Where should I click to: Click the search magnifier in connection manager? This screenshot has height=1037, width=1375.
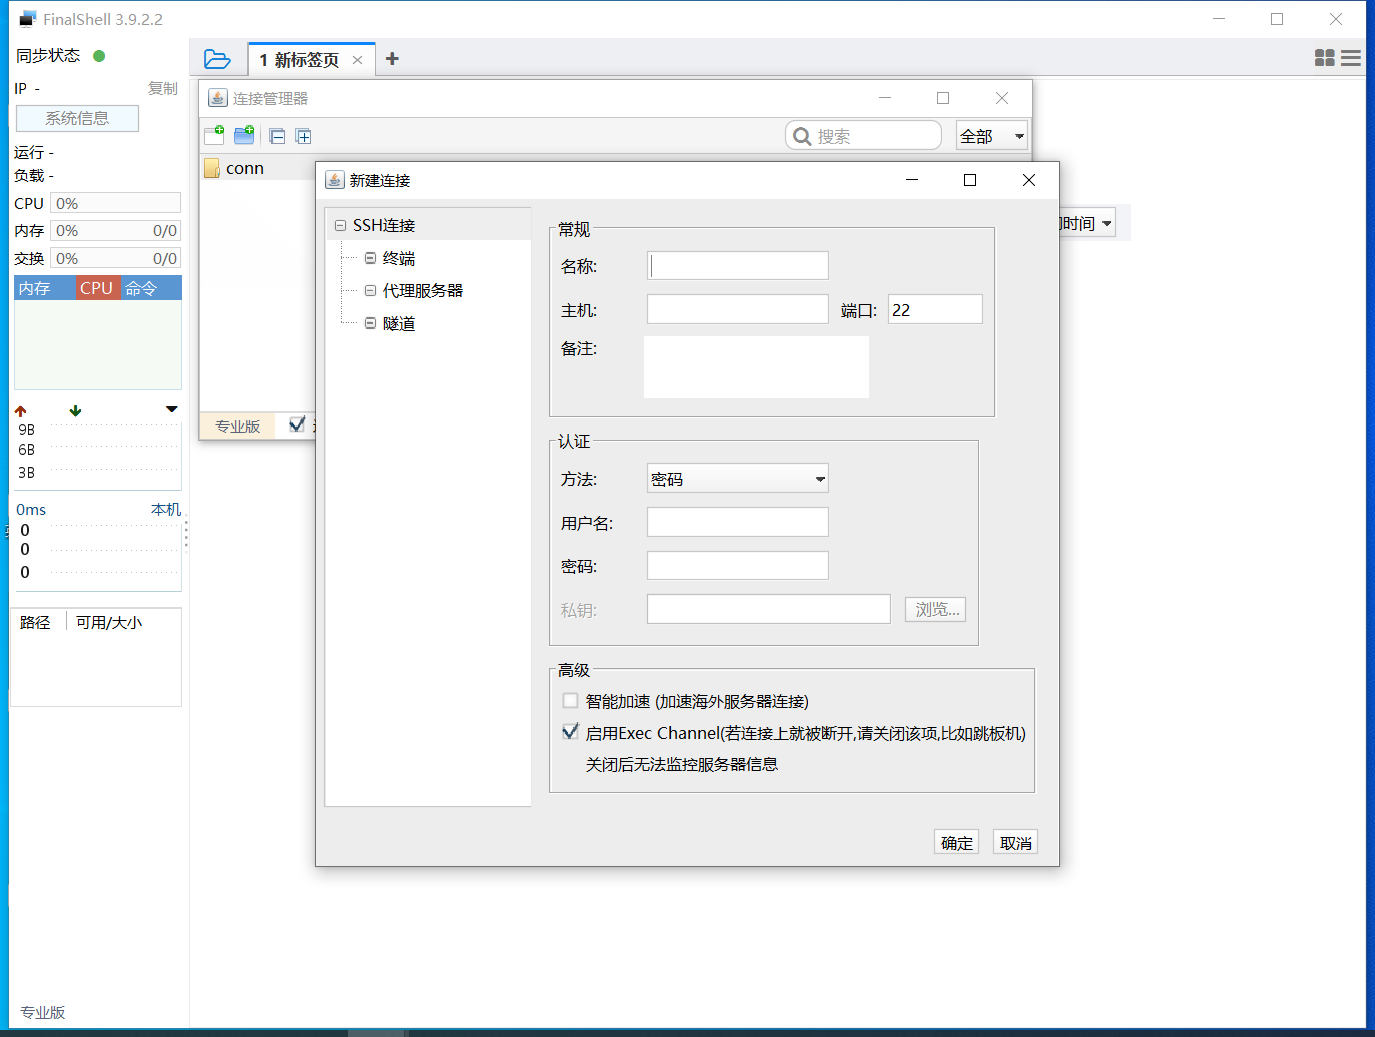(x=803, y=135)
